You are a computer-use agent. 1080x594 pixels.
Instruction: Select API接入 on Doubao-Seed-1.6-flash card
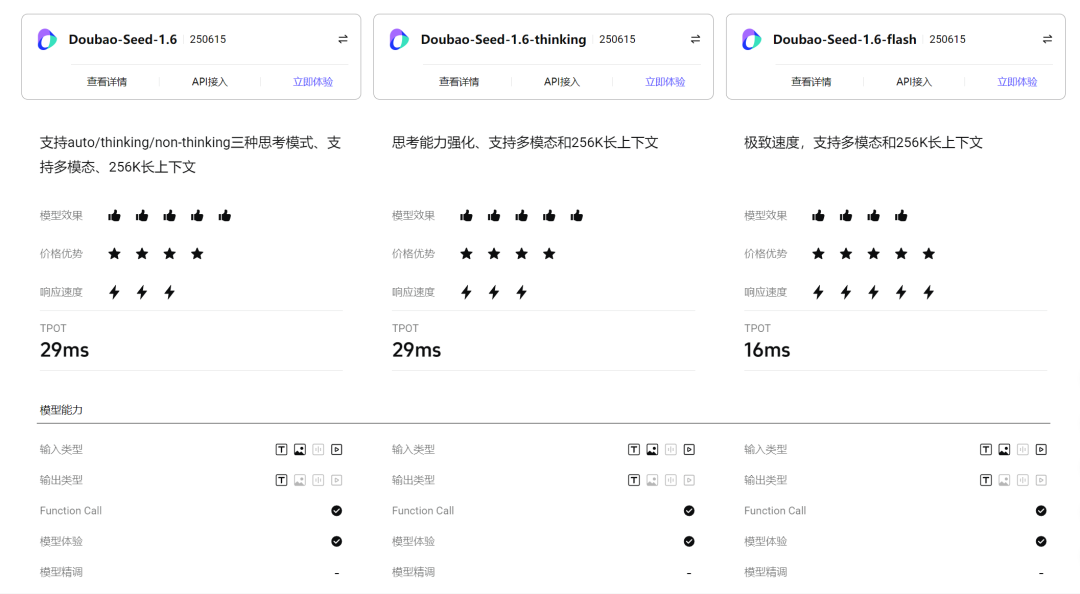pos(914,82)
